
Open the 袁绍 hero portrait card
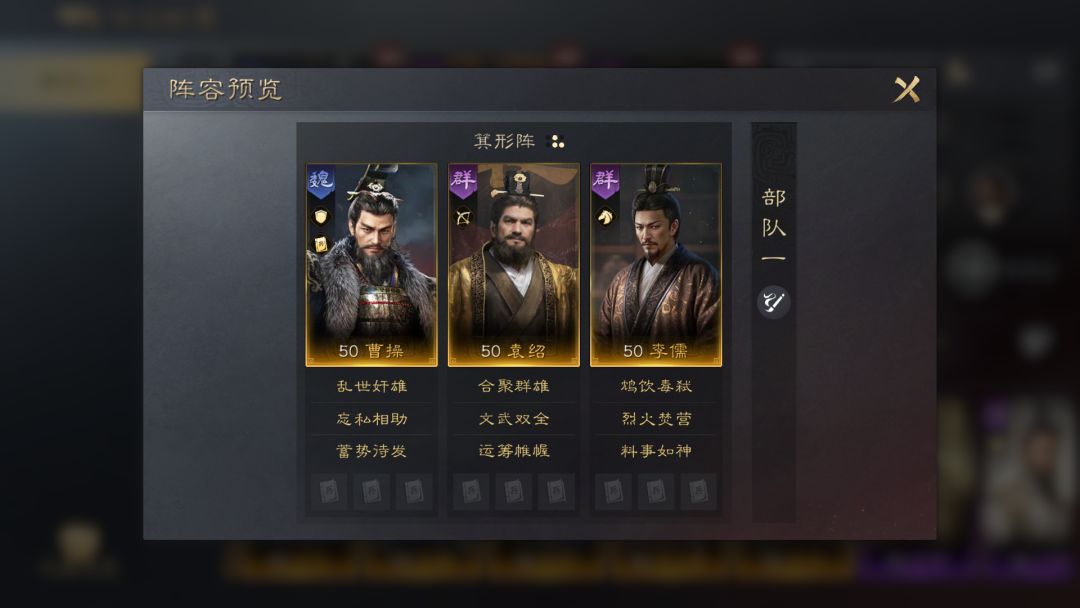point(514,265)
